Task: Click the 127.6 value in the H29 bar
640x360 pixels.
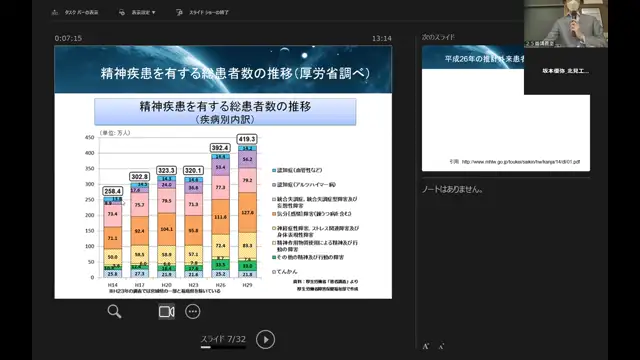Action: (x=247, y=213)
